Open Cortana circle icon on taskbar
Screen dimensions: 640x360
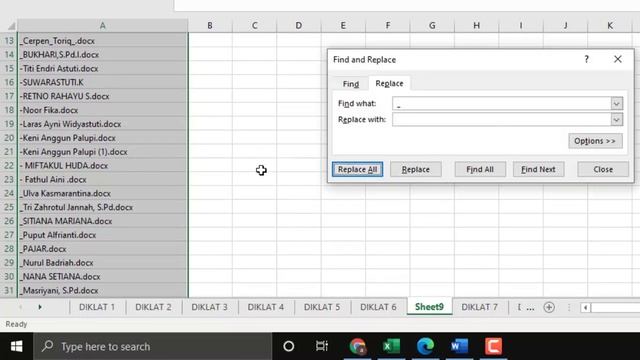[x=289, y=347]
